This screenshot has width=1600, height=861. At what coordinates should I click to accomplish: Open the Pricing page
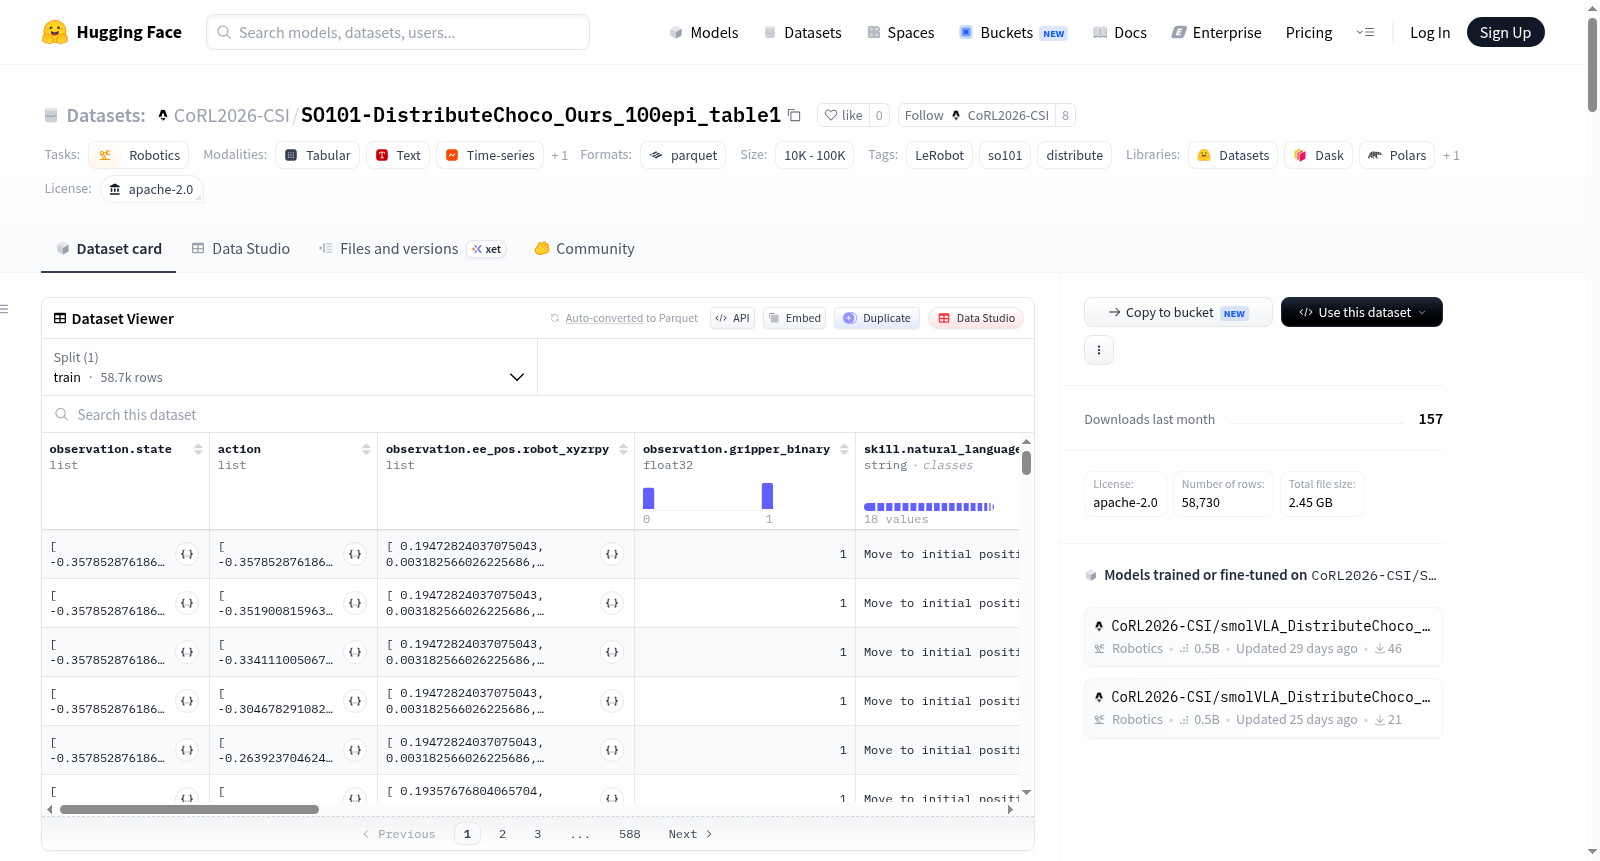(x=1309, y=32)
